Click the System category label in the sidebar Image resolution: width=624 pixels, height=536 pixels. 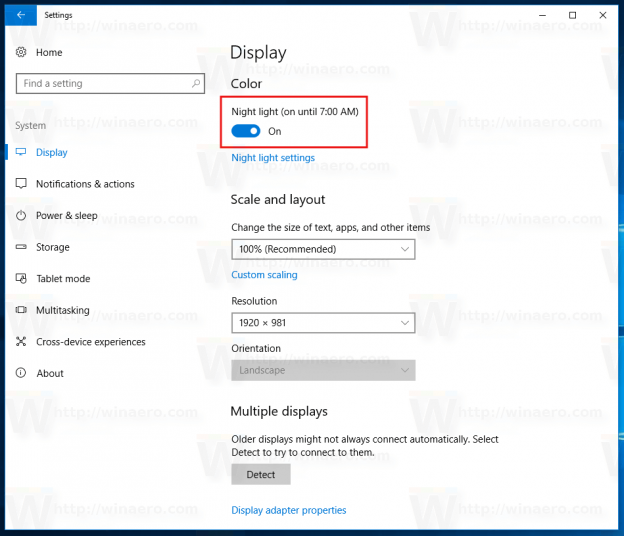[31, 125]
